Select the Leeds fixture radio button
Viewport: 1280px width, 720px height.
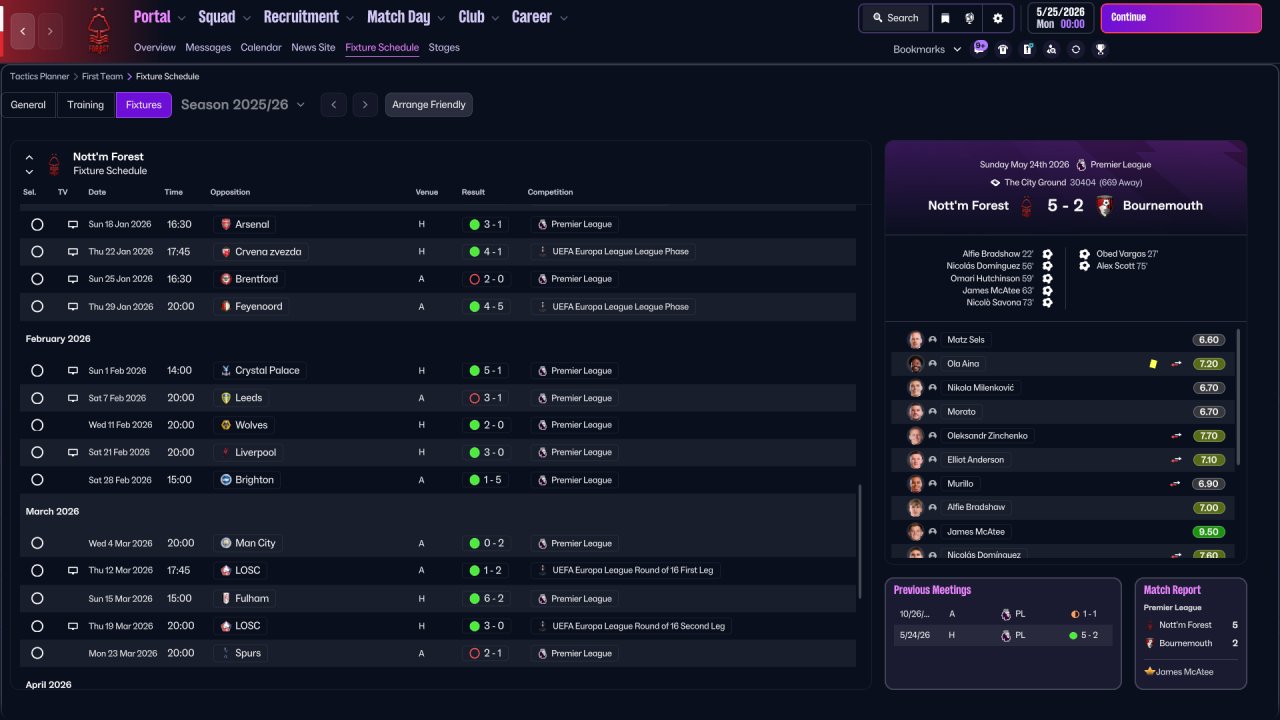pos(37,398)
